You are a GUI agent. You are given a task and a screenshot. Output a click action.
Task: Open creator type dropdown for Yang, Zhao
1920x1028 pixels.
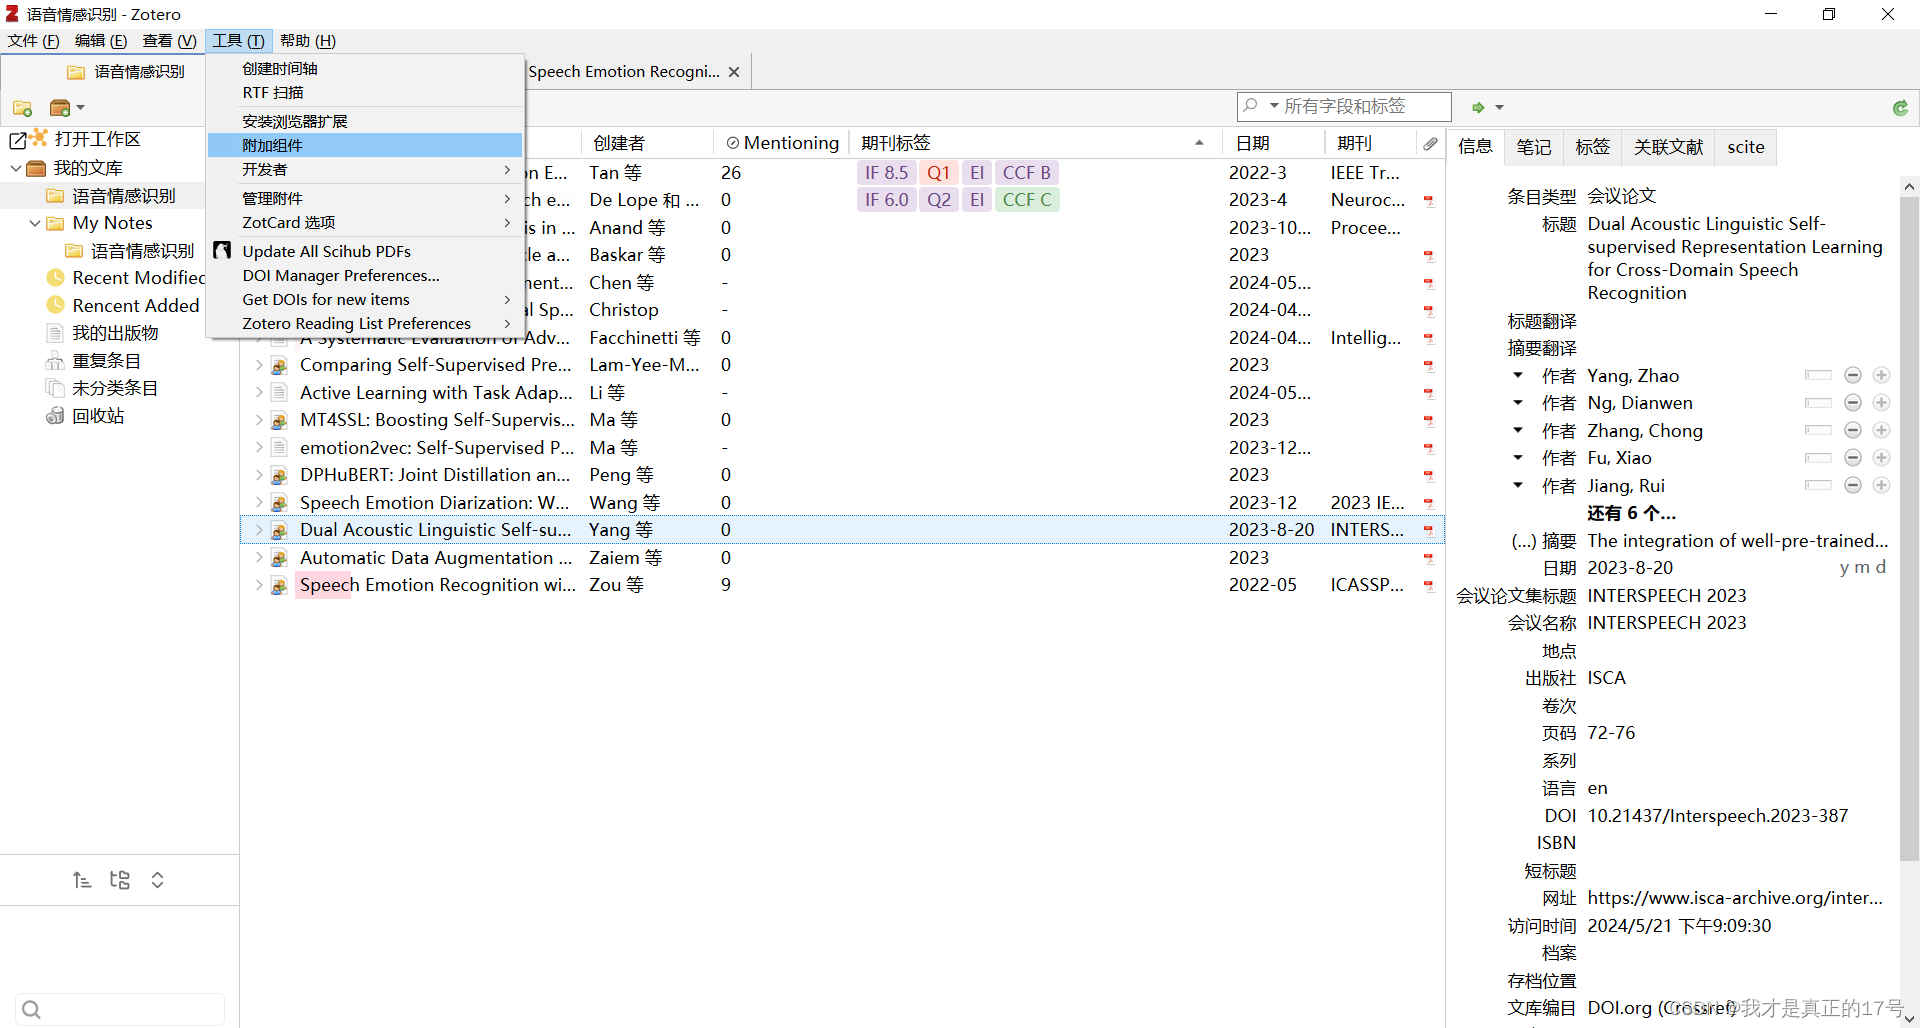1518,376
